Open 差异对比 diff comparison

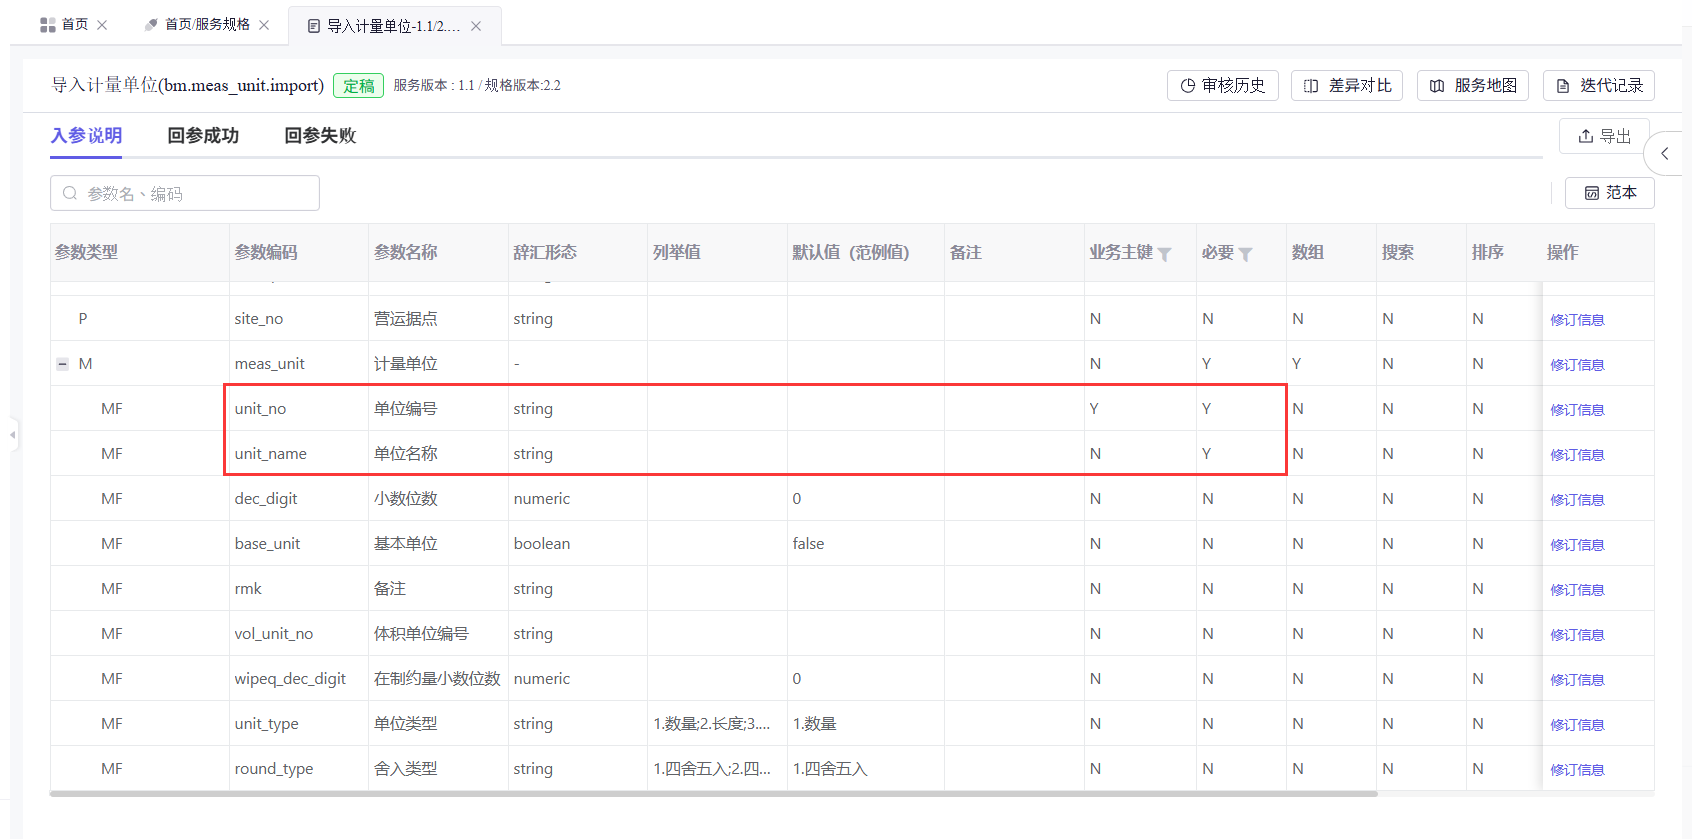pyautogui.click(x=1347, y=86)
